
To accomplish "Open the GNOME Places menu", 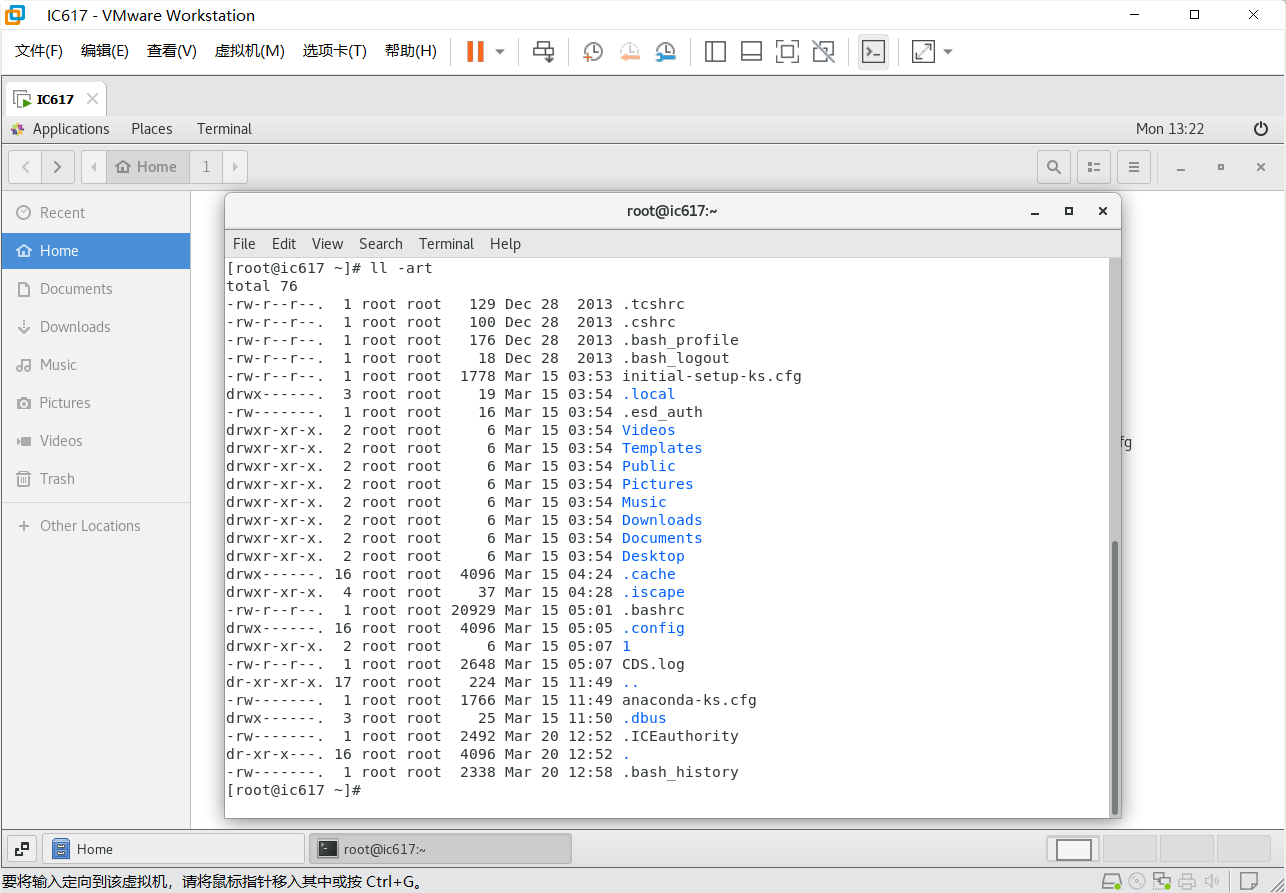I will coord(152,129).
